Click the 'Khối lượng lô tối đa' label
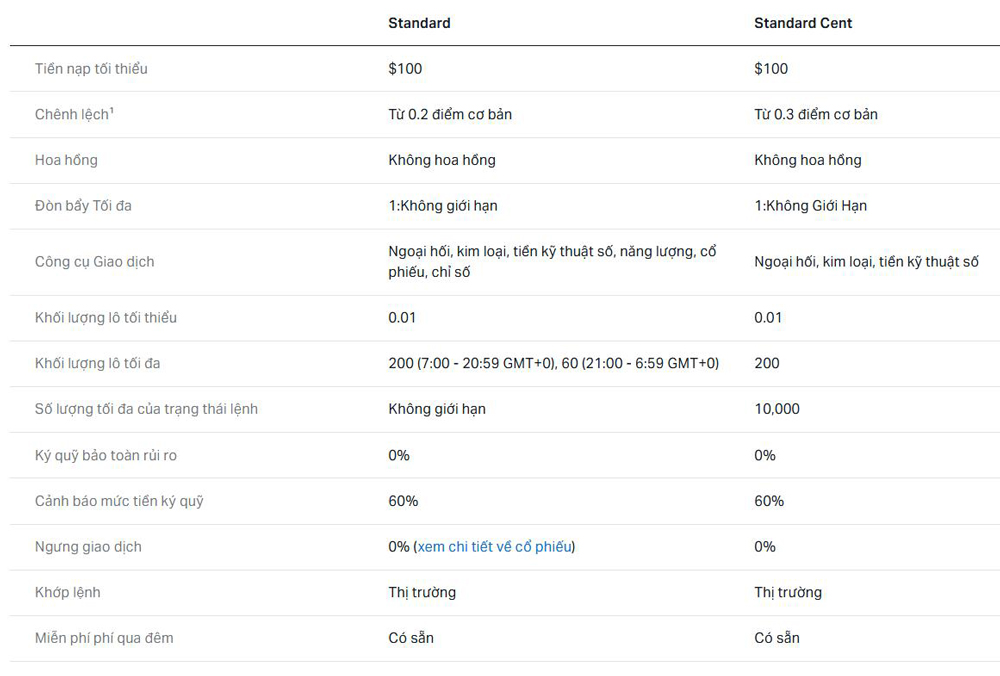1000x676 pixels. (x=97, y=364)
